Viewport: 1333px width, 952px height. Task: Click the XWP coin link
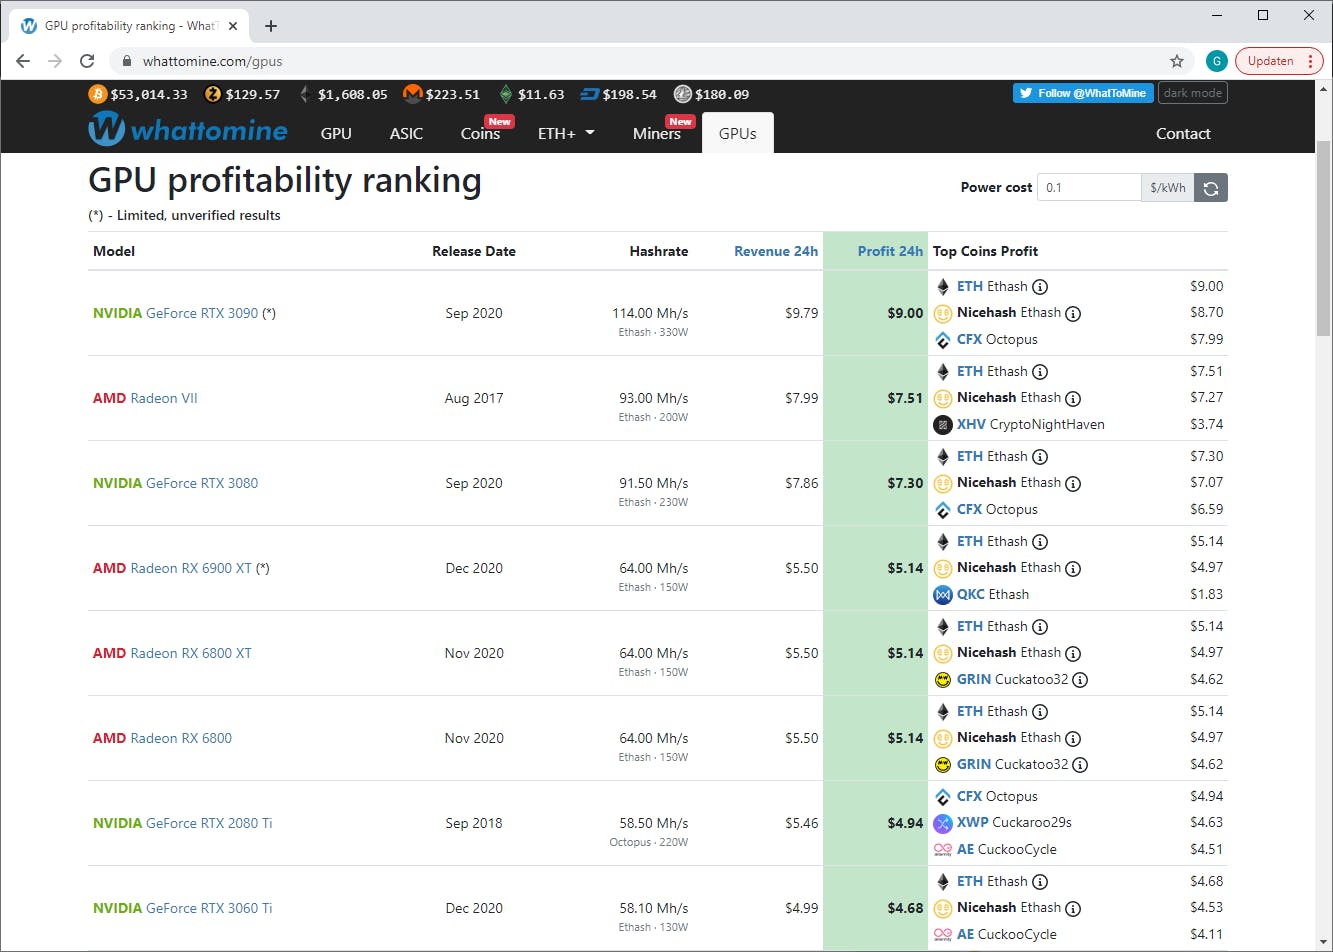coord(972,823)
